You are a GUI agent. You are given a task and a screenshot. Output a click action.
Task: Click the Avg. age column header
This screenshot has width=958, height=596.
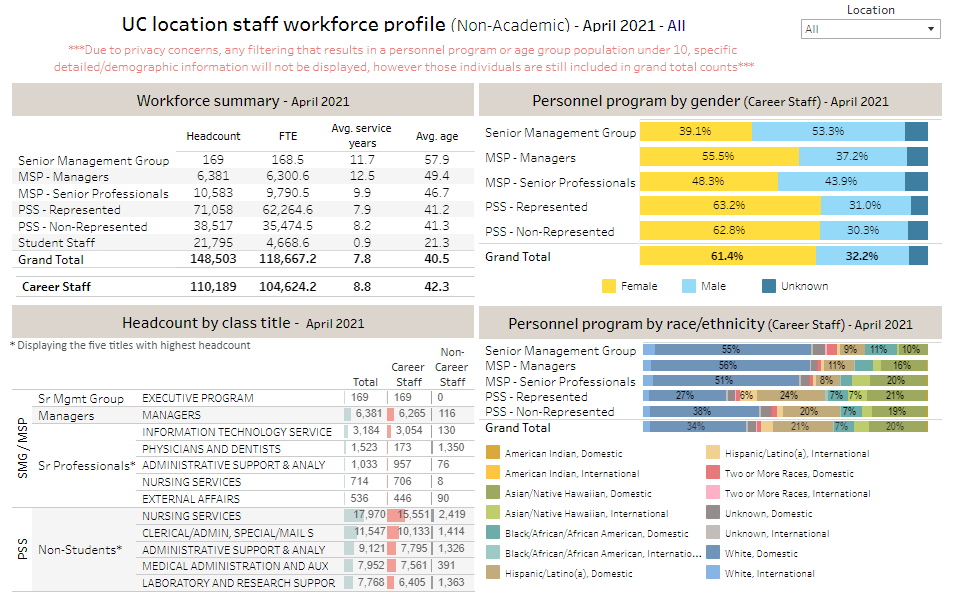tap(437, 136)
